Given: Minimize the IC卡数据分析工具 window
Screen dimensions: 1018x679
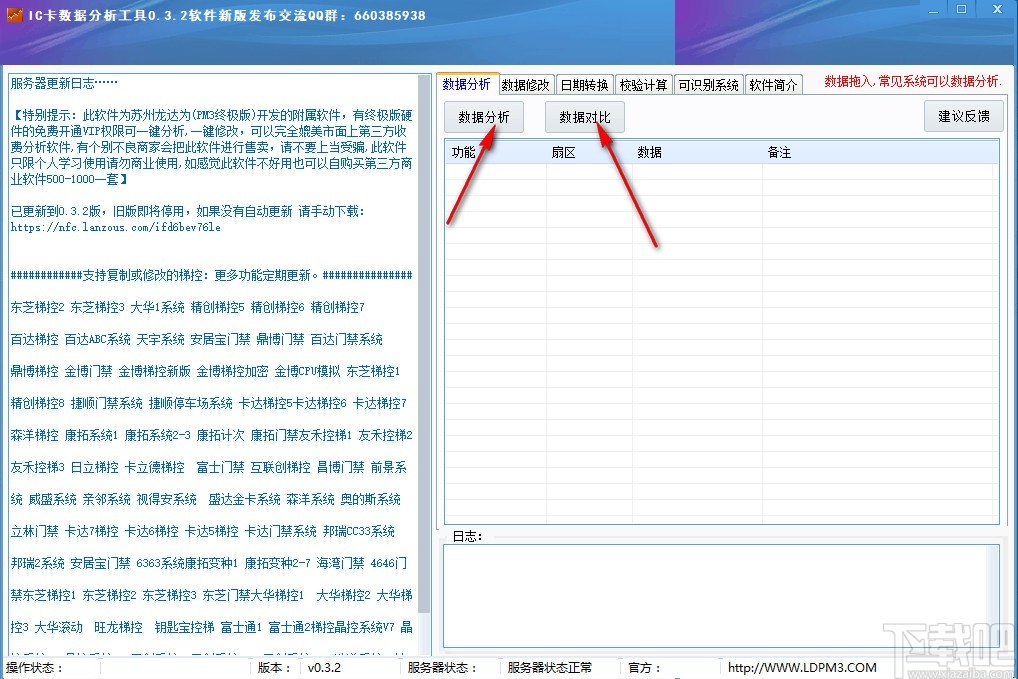Looking at the screenshot, I should point(933,10).
